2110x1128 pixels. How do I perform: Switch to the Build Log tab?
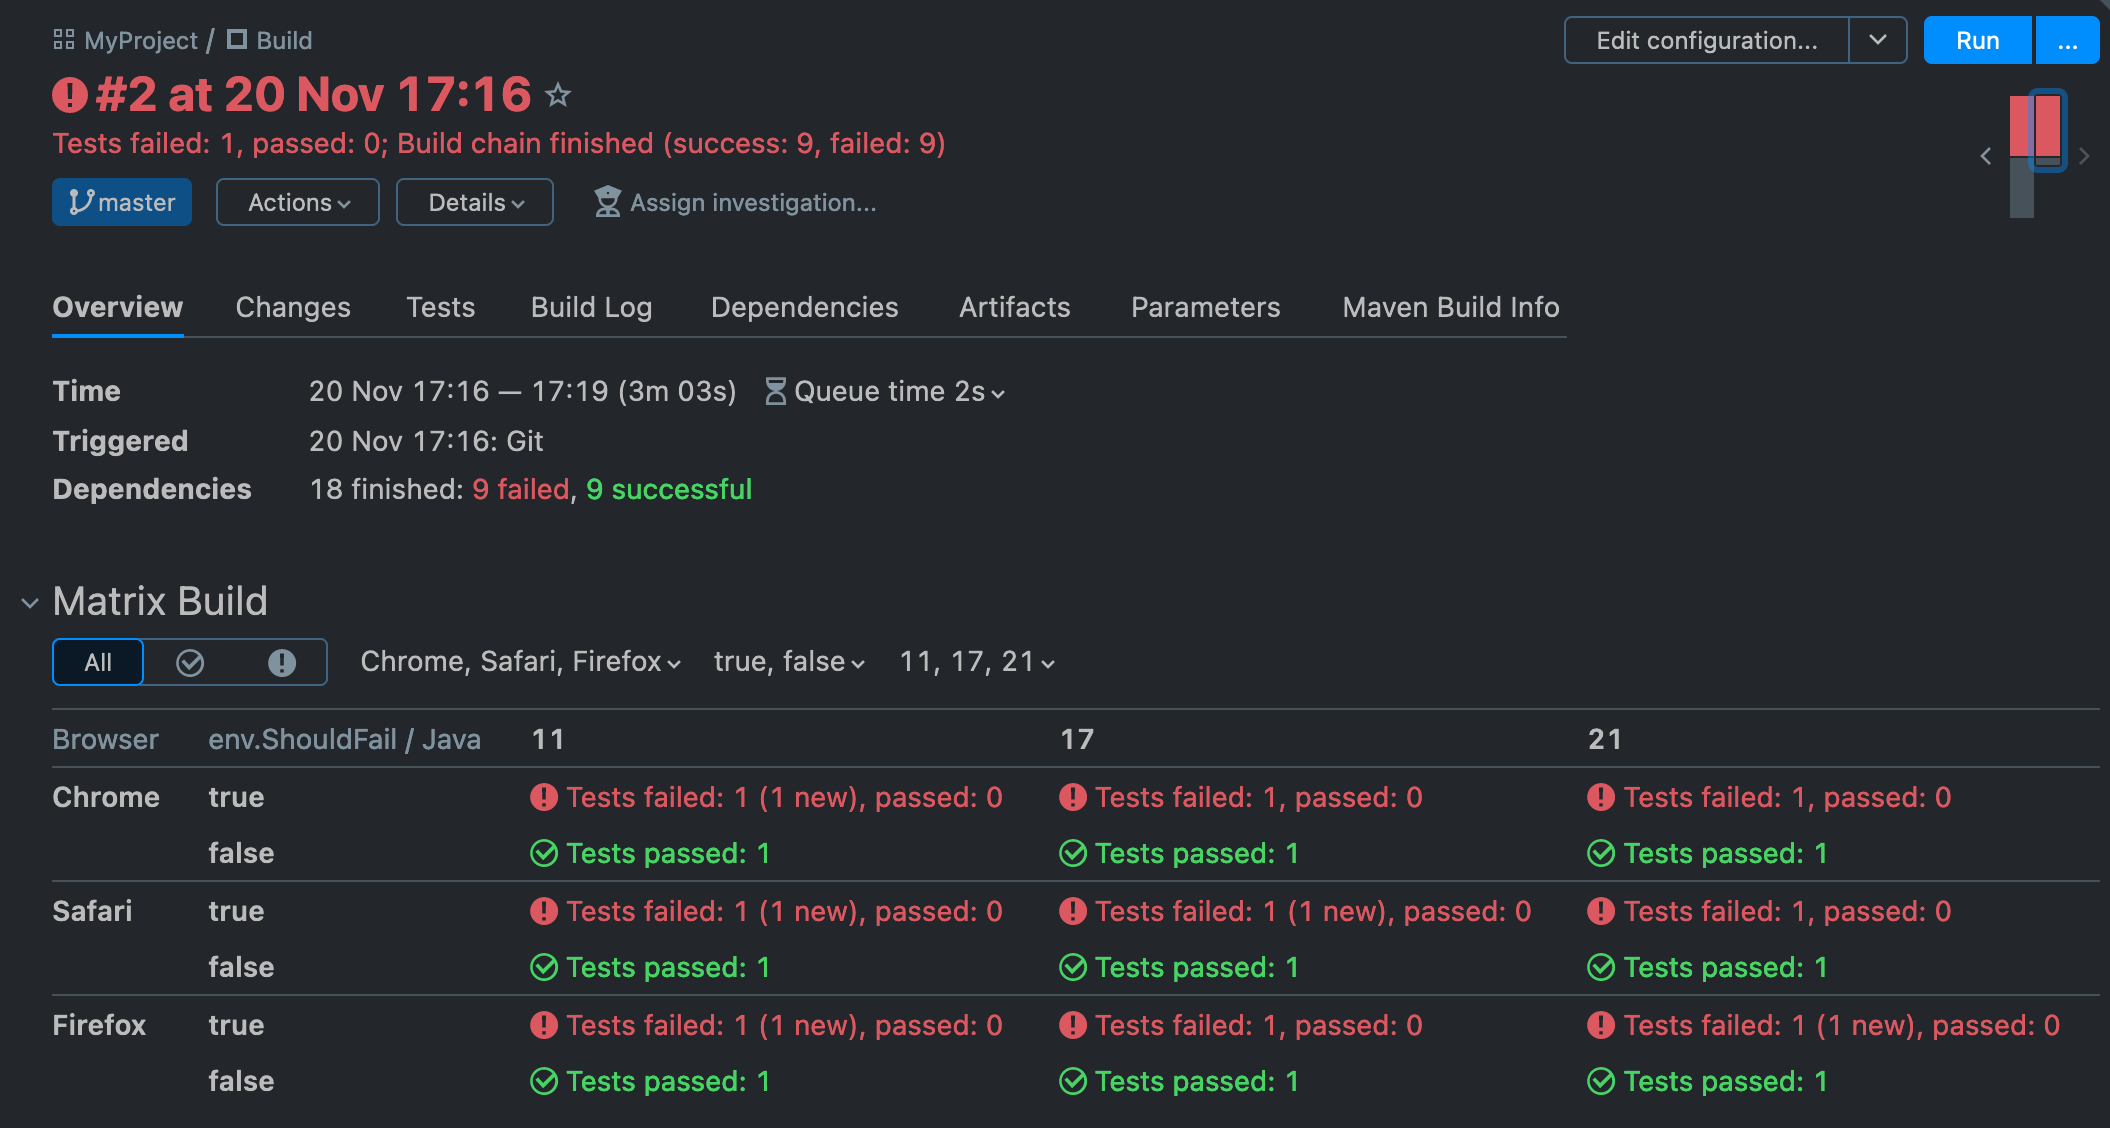[x=591, y=307]
